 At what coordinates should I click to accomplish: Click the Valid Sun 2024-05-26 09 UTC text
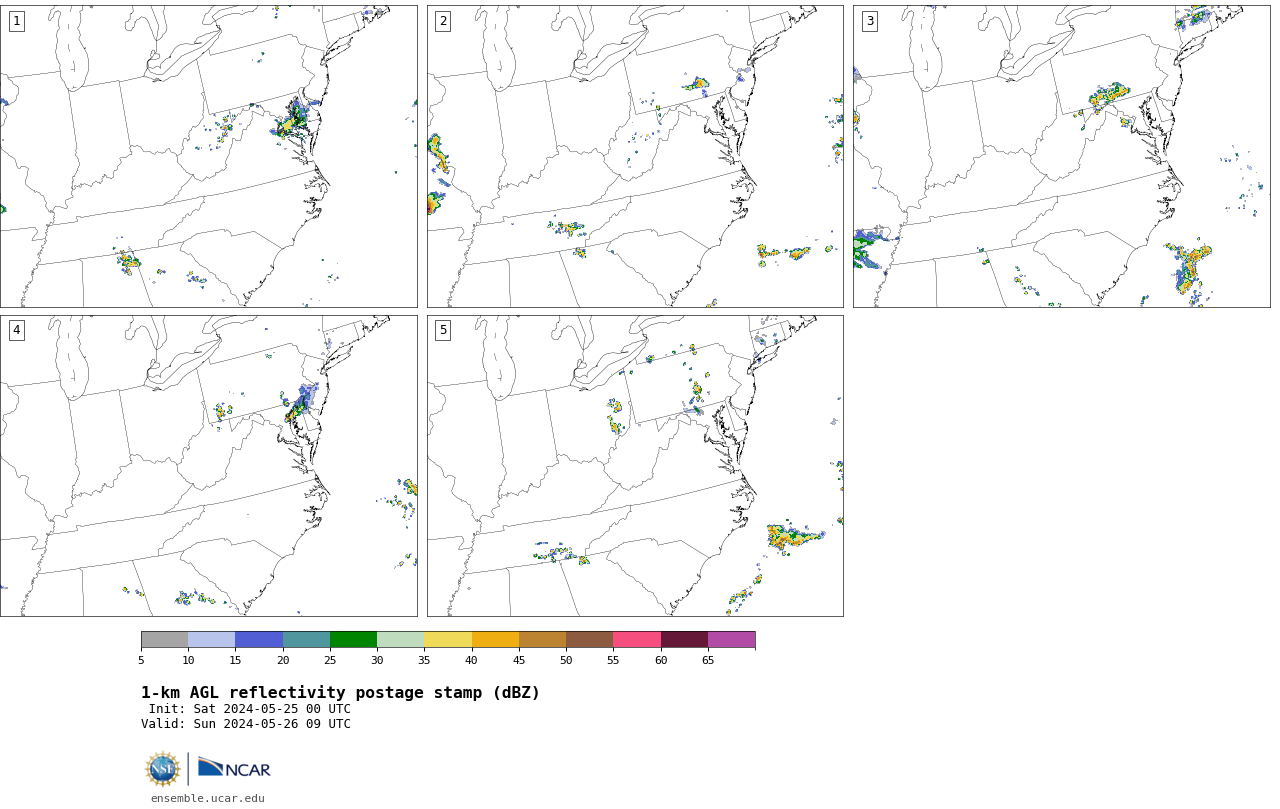246,724
